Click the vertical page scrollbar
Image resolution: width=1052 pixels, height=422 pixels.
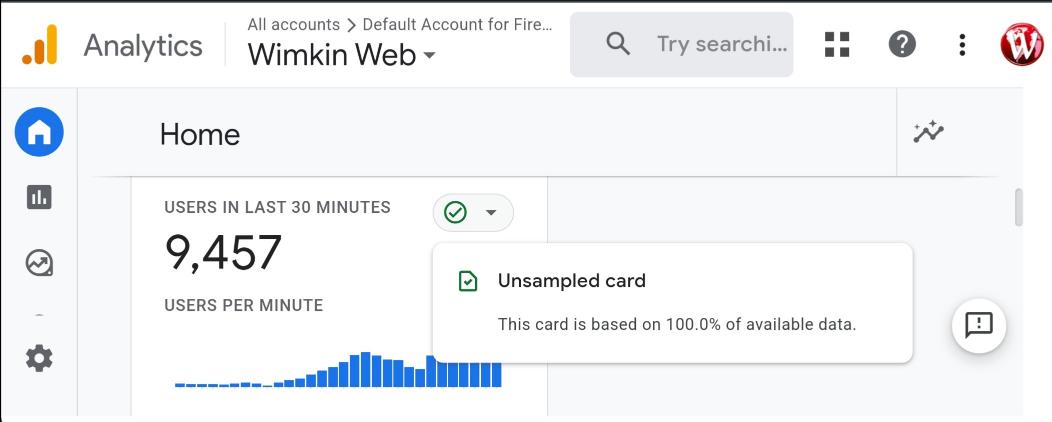click(1019, 208)
